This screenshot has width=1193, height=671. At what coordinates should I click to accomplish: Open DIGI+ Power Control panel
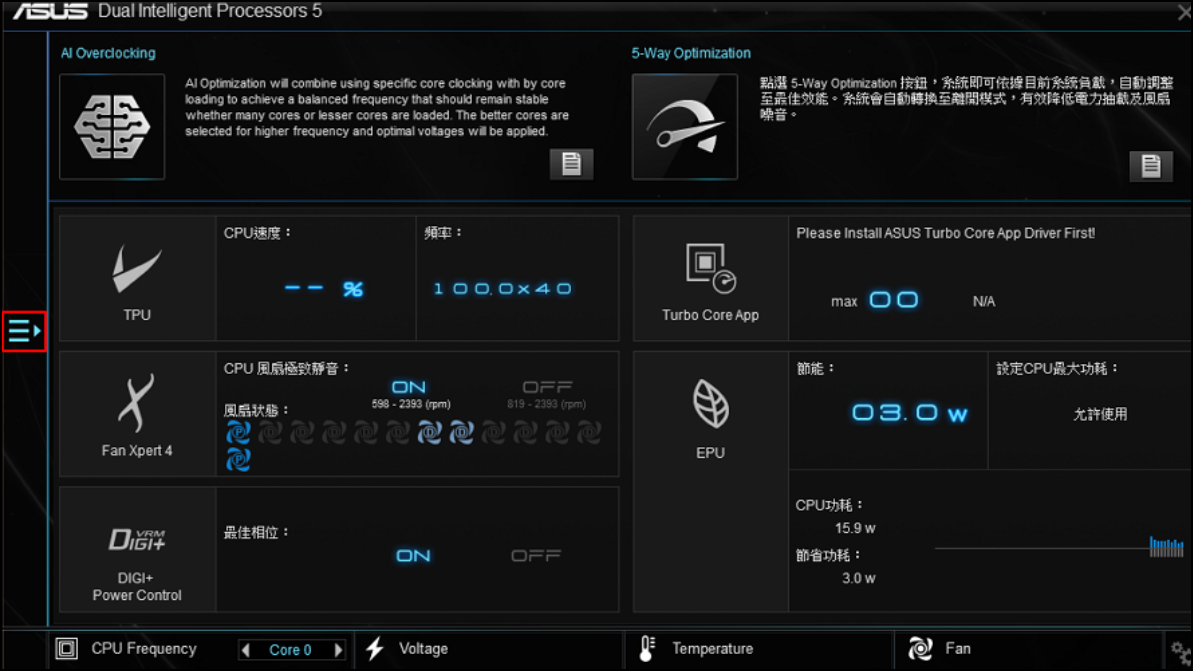[x=137, y=549]
